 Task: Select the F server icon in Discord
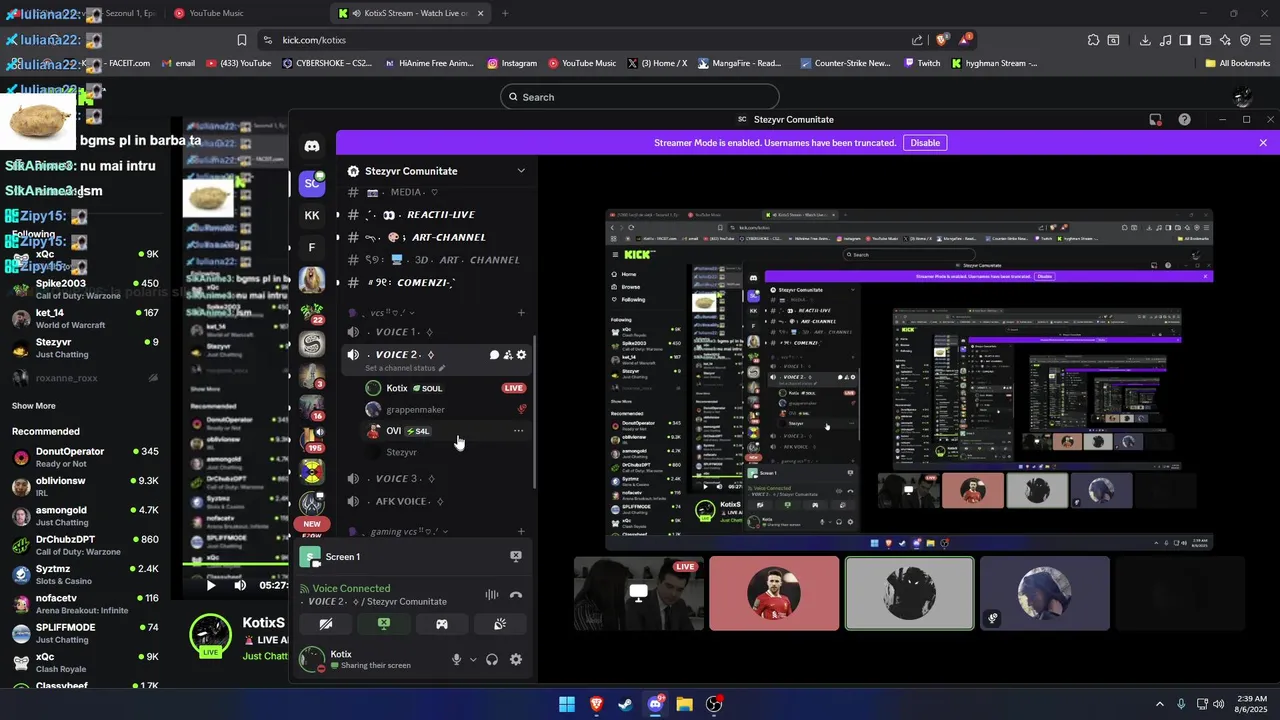point(312,247)
